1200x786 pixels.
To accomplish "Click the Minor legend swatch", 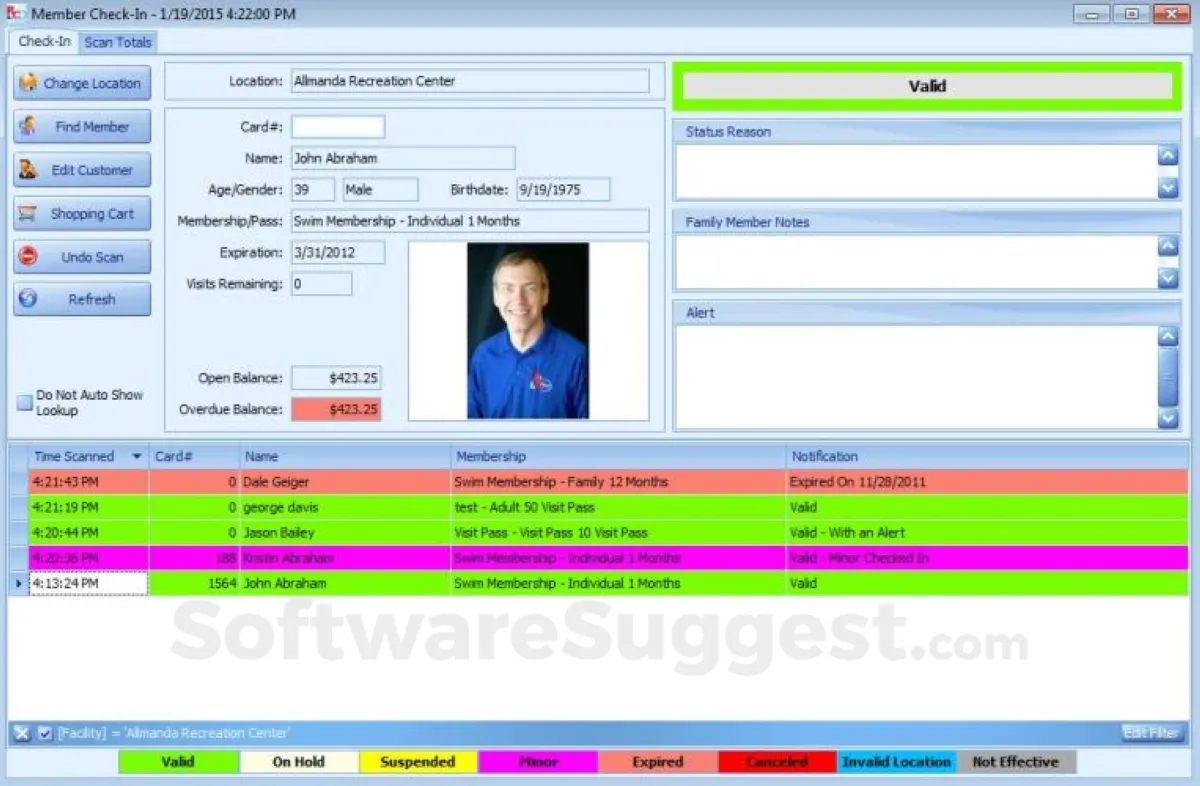I will pyautogui.click(x=538, y=762).
